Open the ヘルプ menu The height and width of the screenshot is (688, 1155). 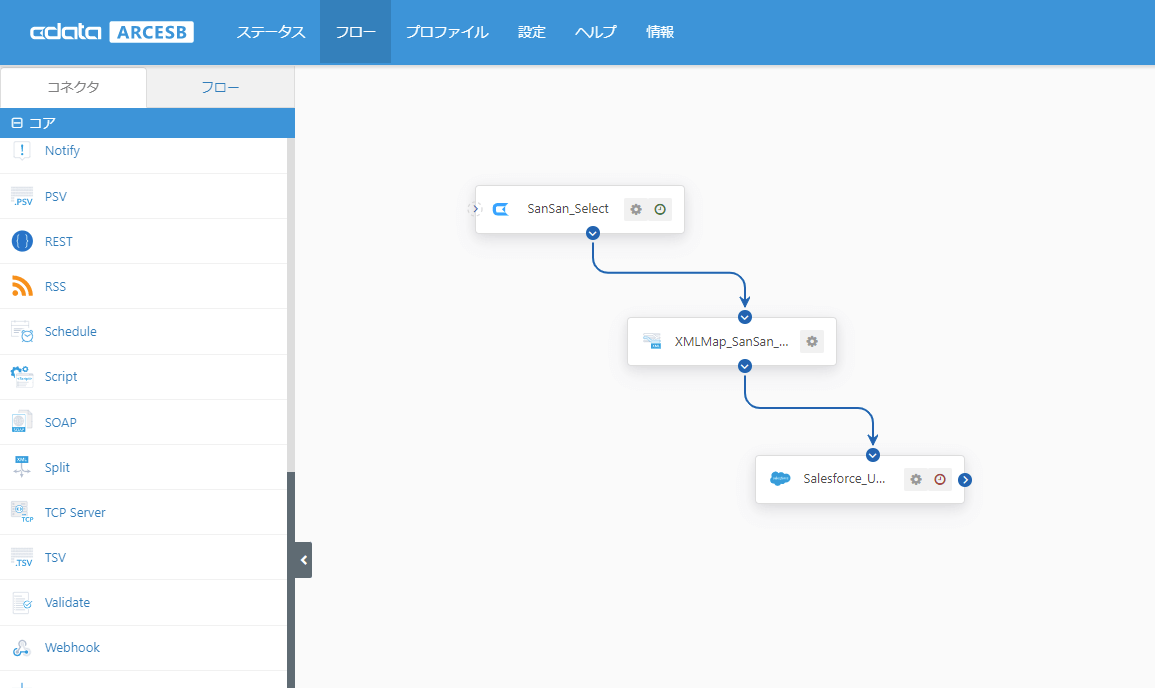point(595,32)
